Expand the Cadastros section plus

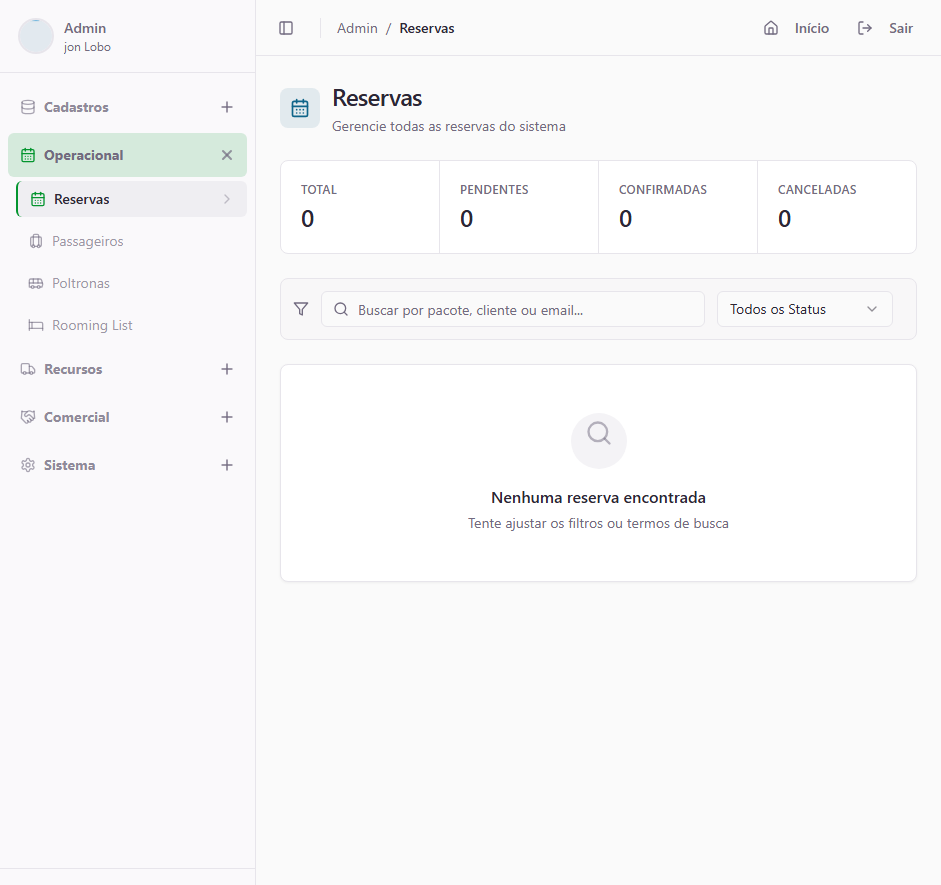pyautogui.click(x=227, y=107)
